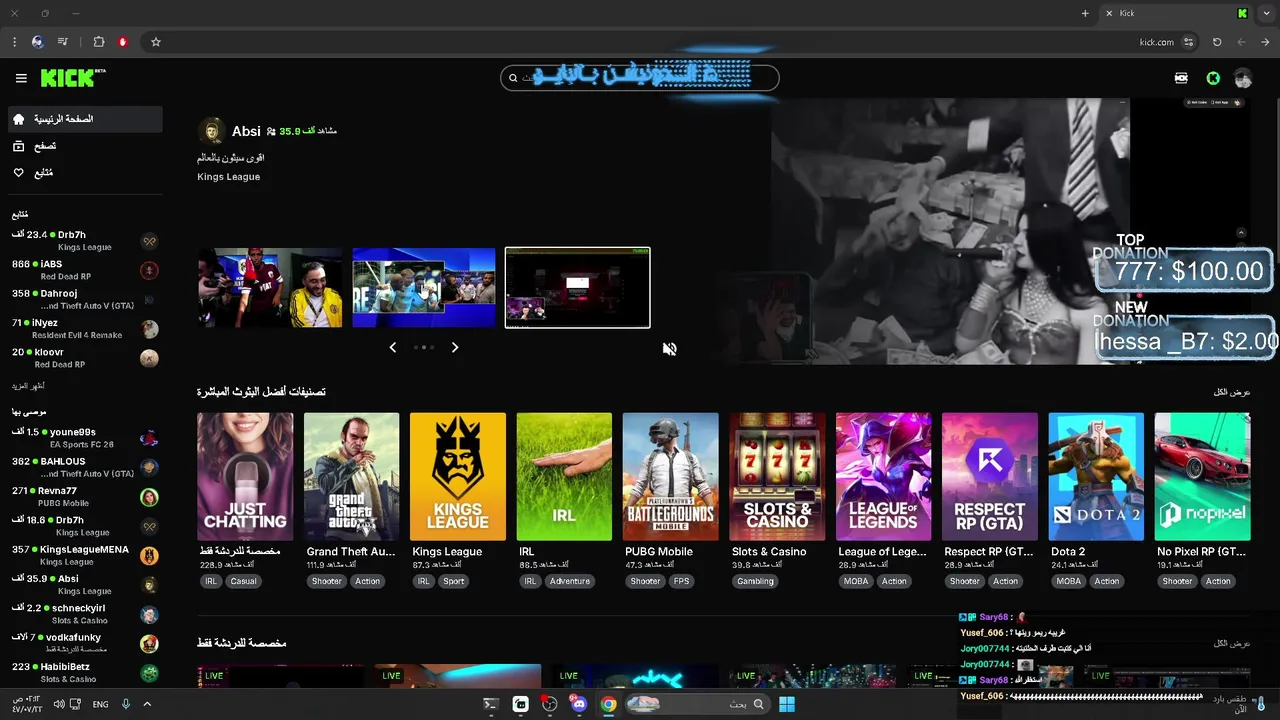Viewport: 1280px width, 720px height.
Task: Open Discord from the taskbar
Action: pos(579,704)
